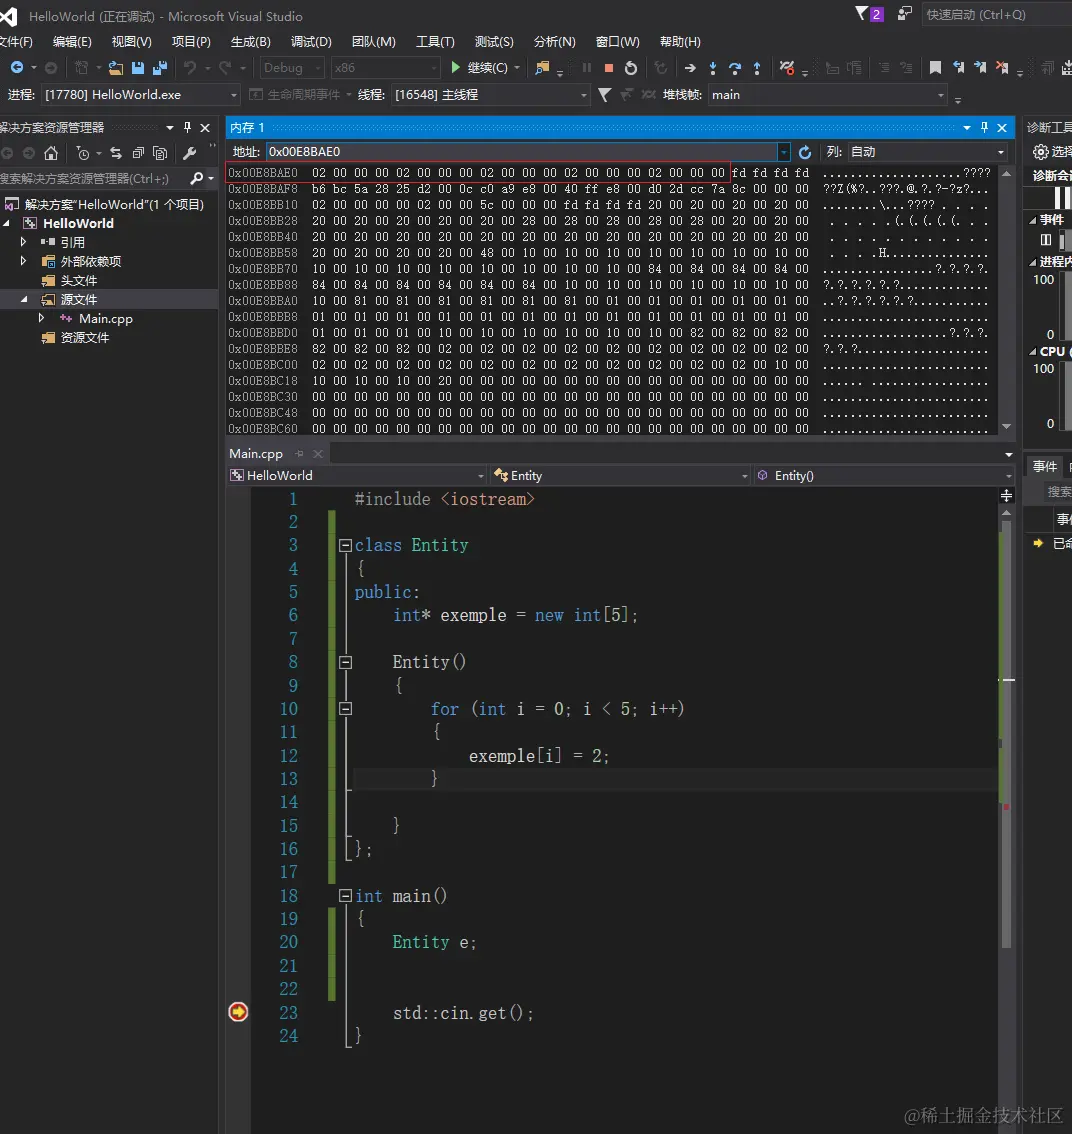Toggle pin on the Memory 1 panel
Image resolution: width=1072 pixels, height=1134 pixels.
pyautogui.click(x=984, y=127)
